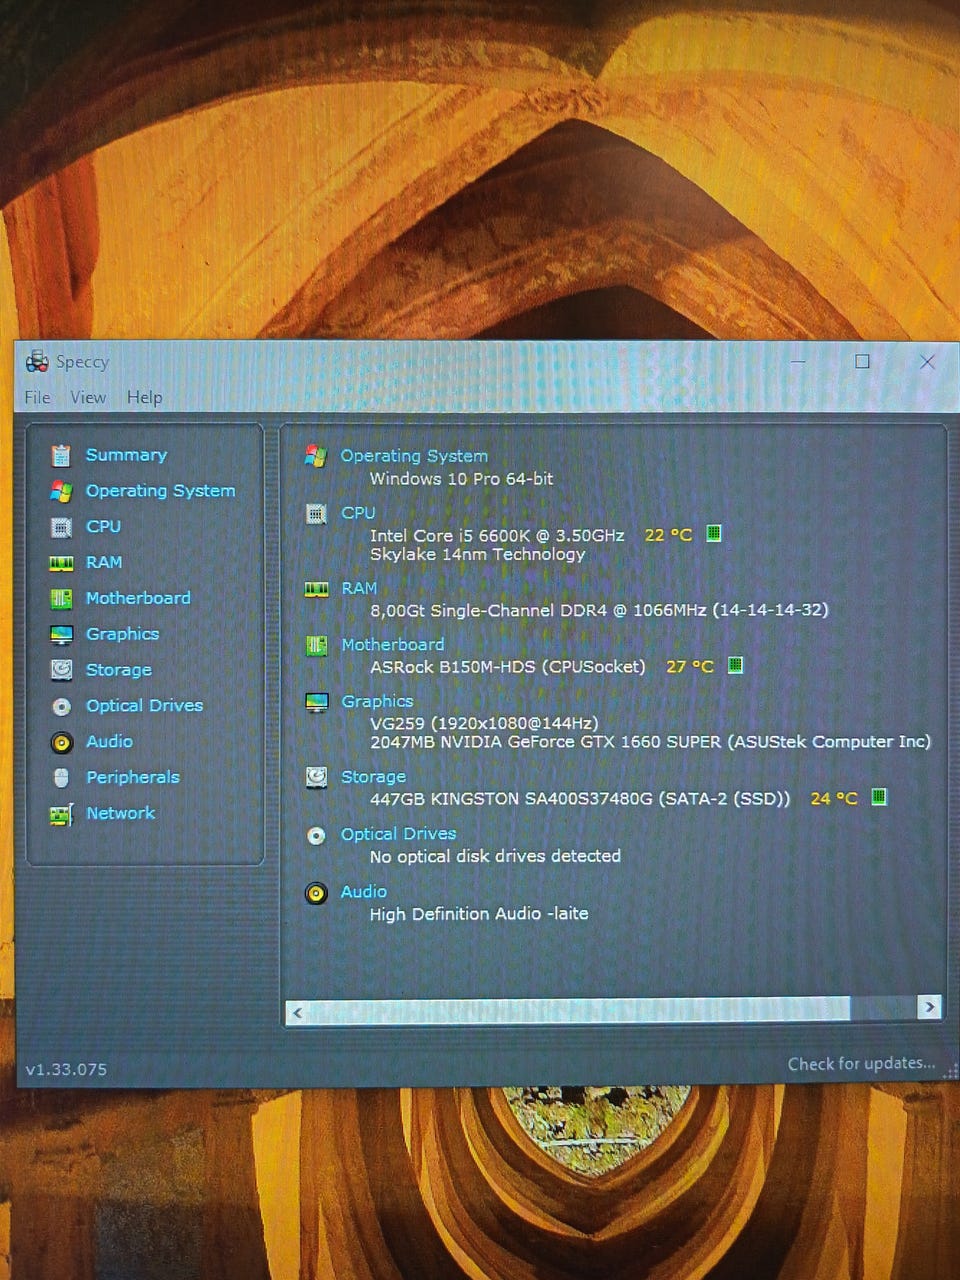Click the Audio icon in summary pane
Screen dimensions: 960x1280
click(x=316, y=893)
